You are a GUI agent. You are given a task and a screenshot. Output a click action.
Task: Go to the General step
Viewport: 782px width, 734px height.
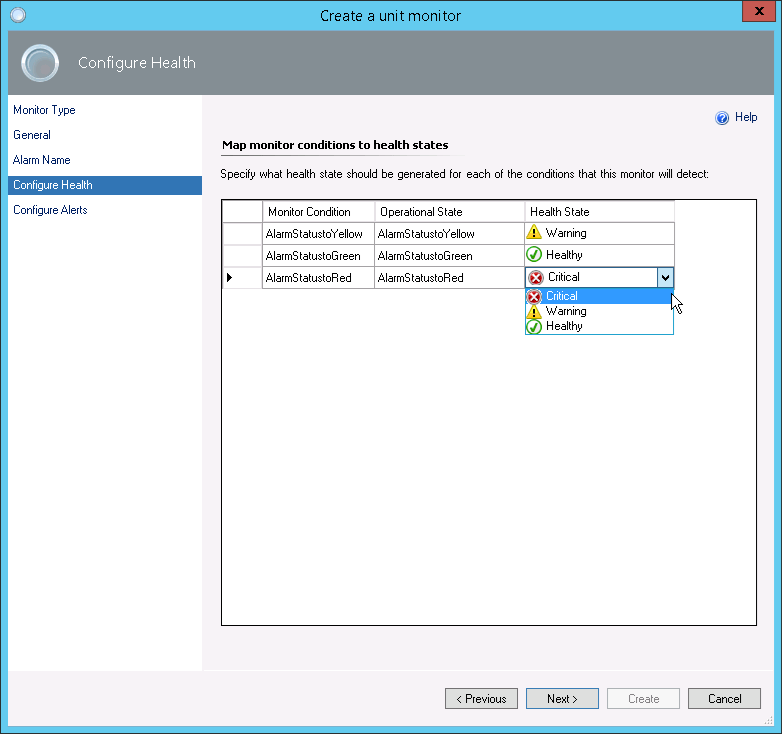point(32,135)
